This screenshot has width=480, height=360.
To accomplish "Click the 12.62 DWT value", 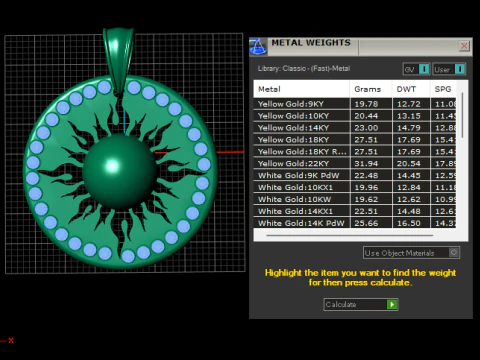I will click(x=409, y=199).
